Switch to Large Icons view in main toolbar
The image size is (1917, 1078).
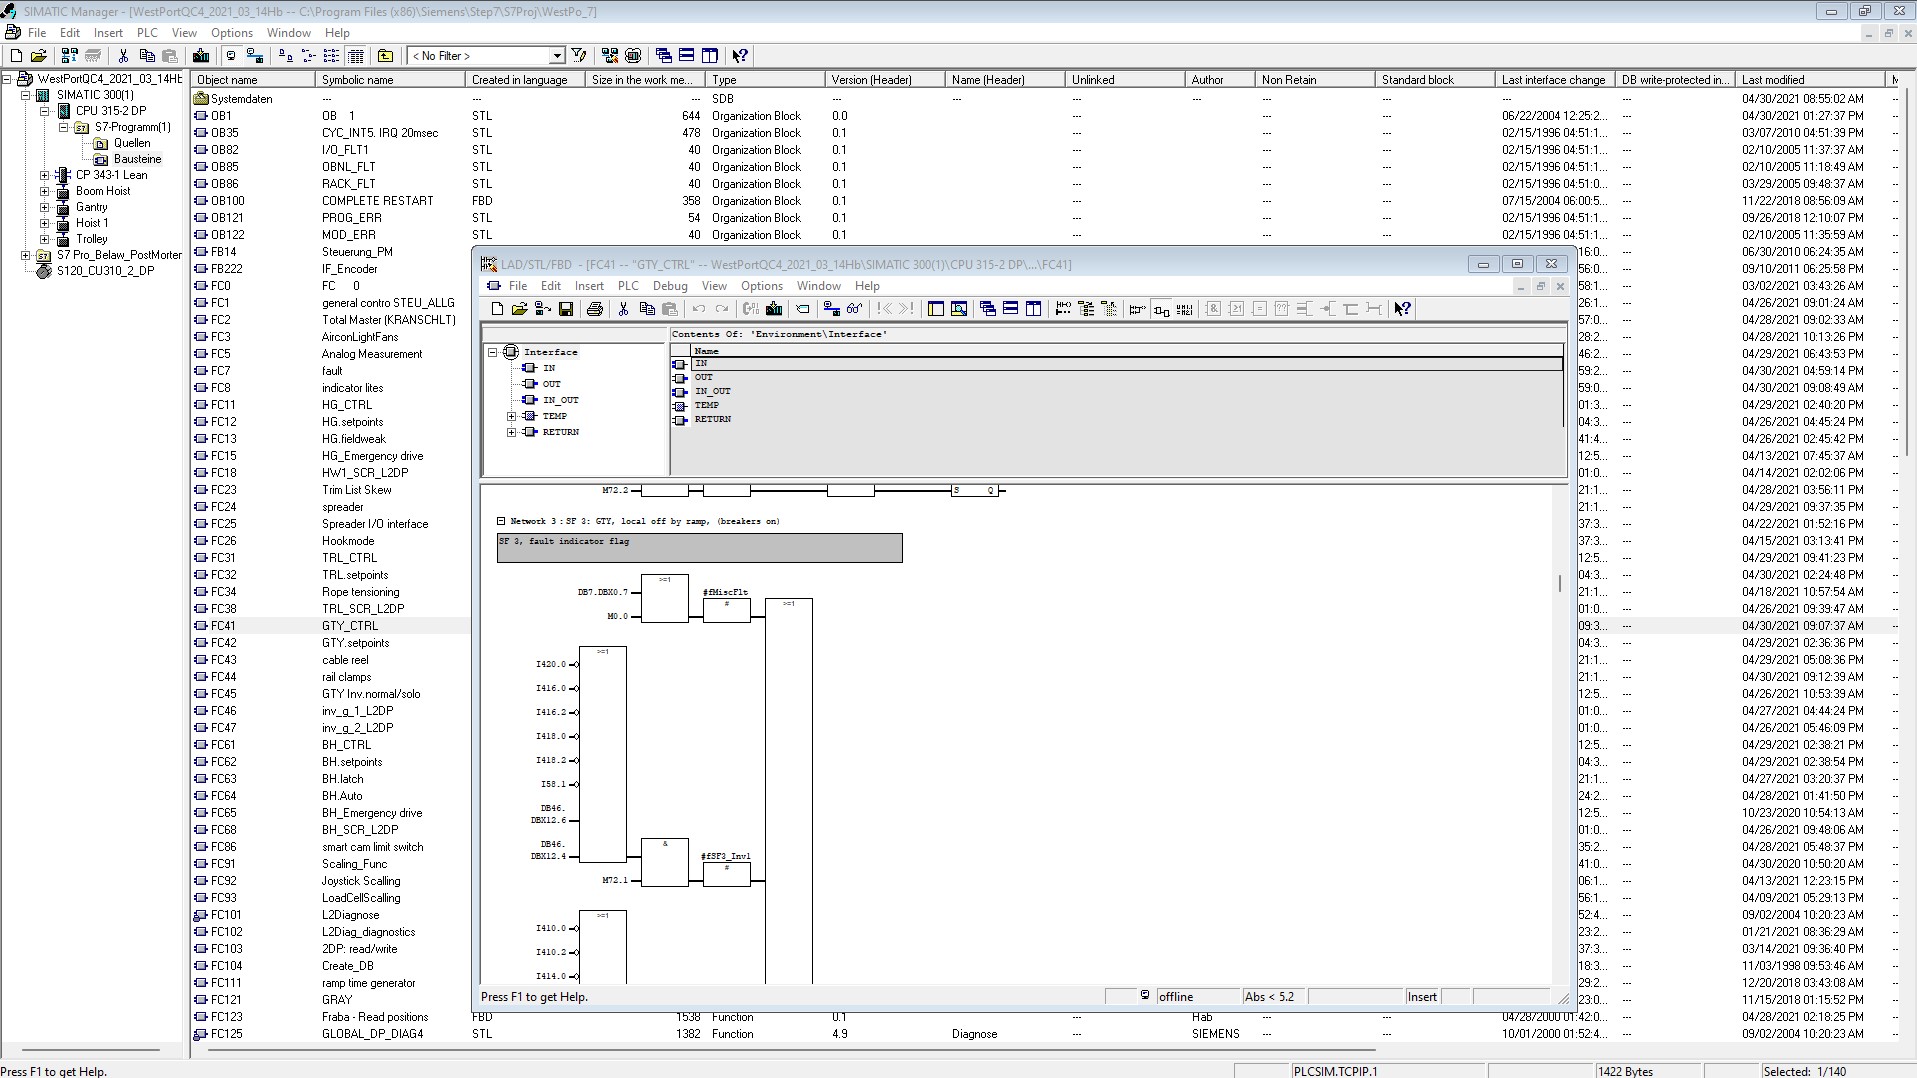click(x=285, y=56)
